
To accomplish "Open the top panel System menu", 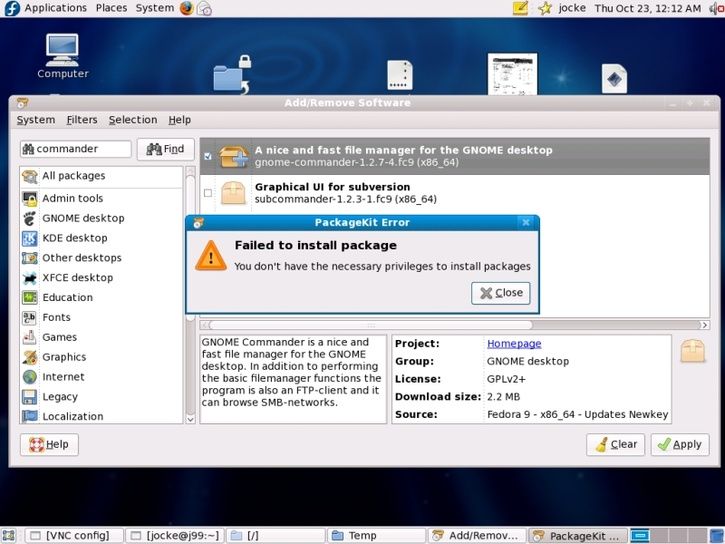I will click(x=155, y=8).
